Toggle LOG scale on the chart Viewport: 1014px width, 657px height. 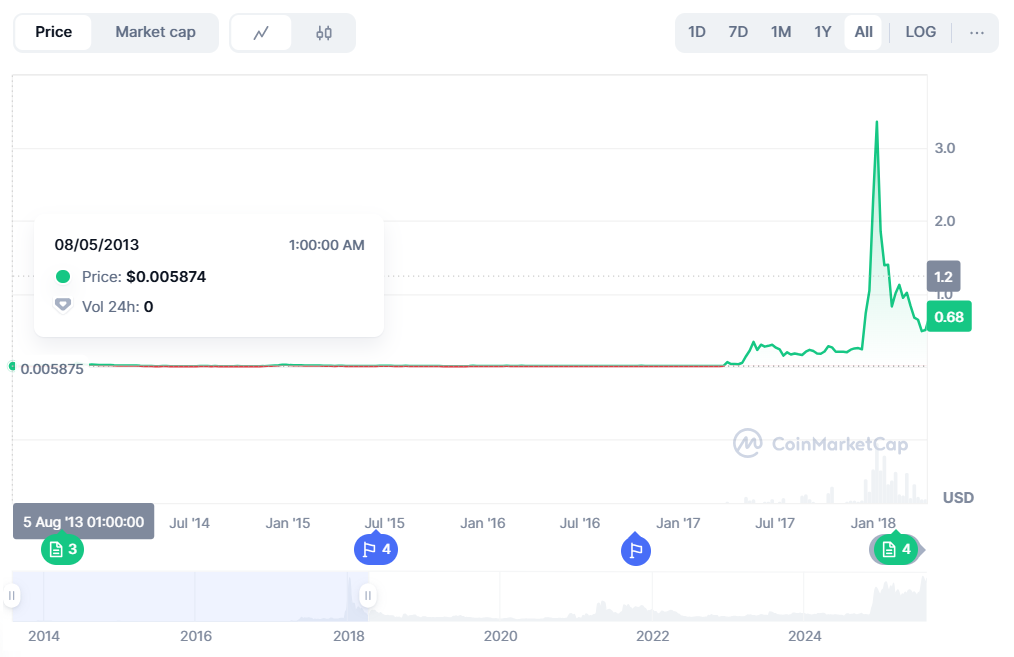(920, 32)
